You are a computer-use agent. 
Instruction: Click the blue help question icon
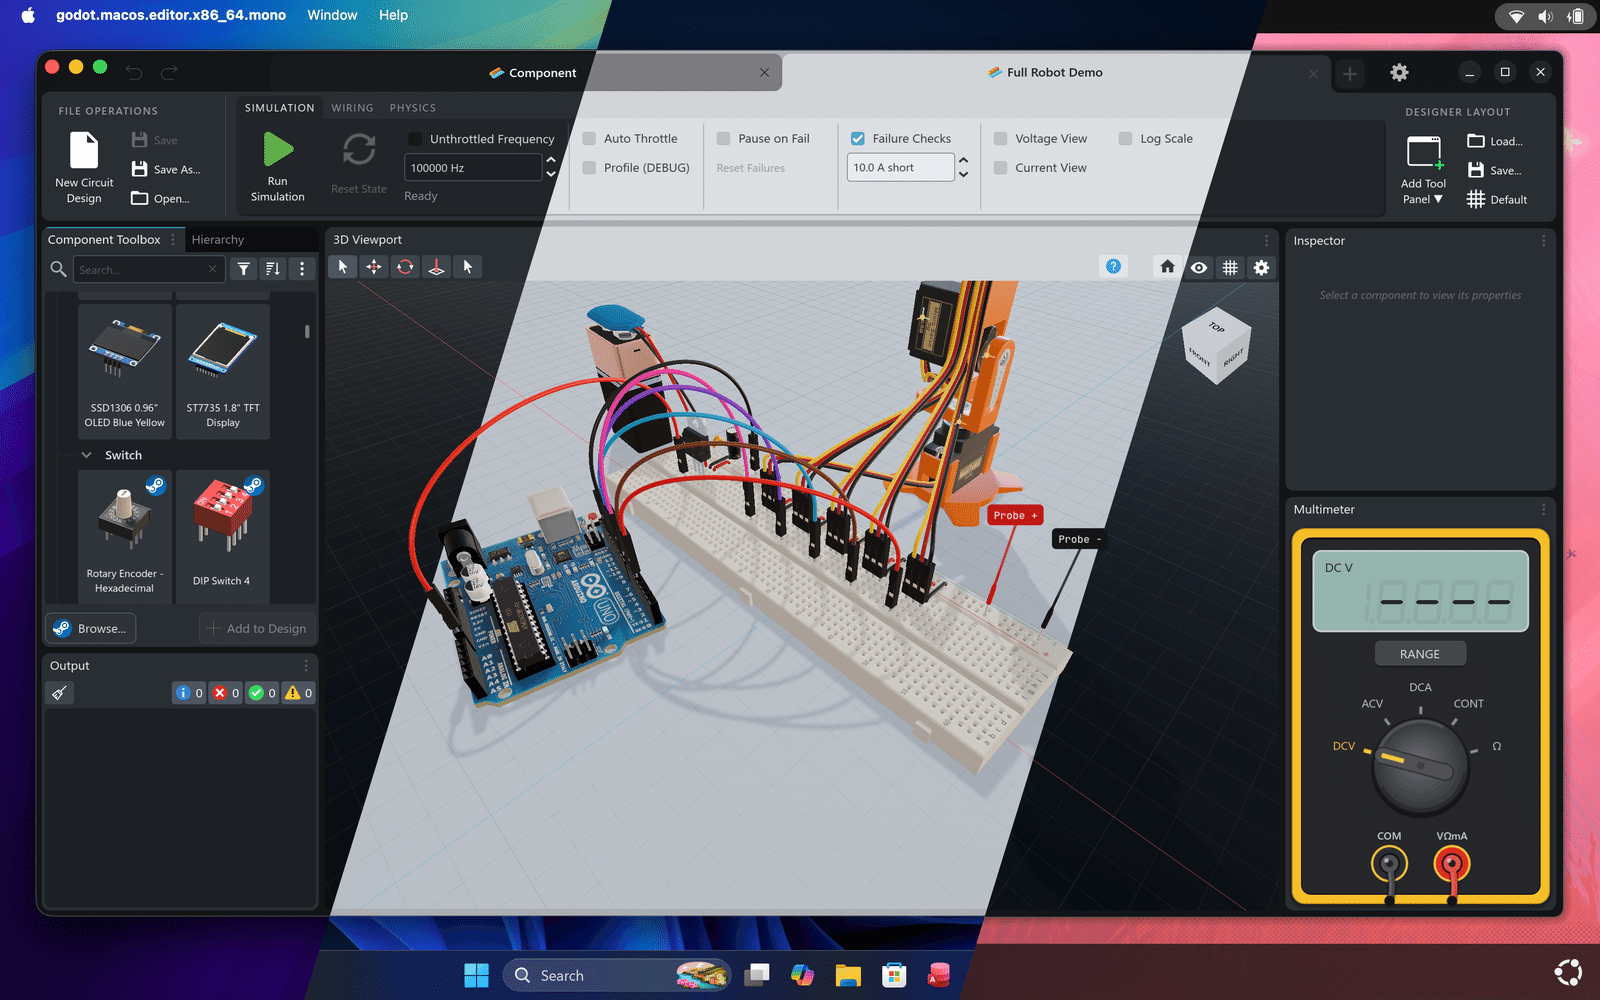tap(1113, 266)
